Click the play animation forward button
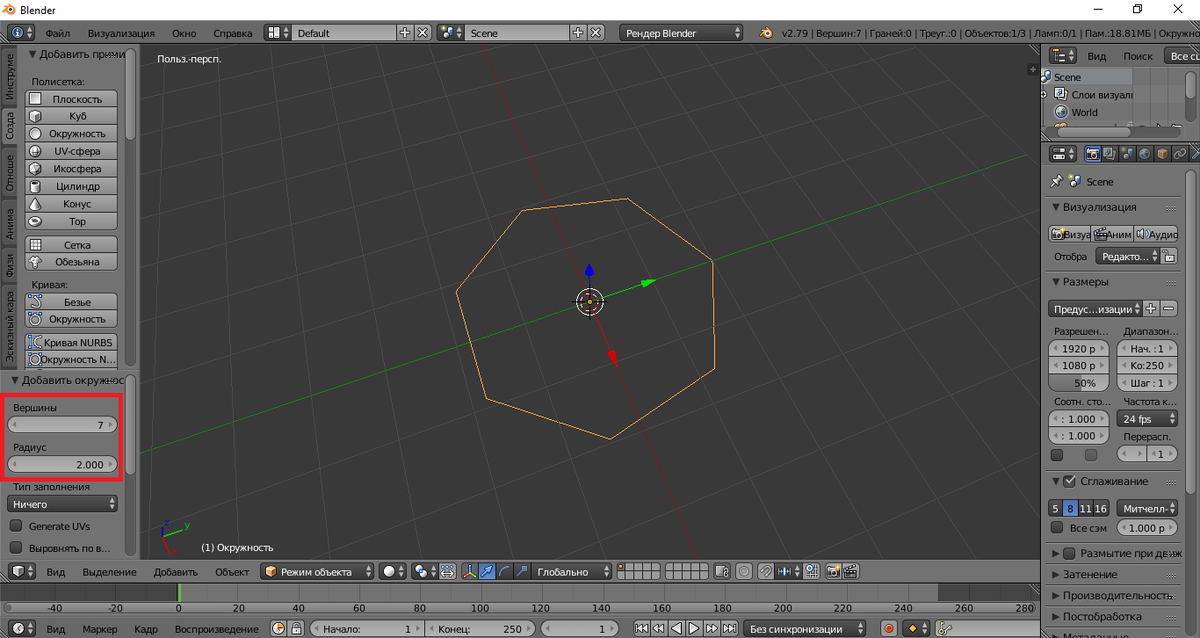1200x638 pixels. pyautogui.click(x=694, y=629)
